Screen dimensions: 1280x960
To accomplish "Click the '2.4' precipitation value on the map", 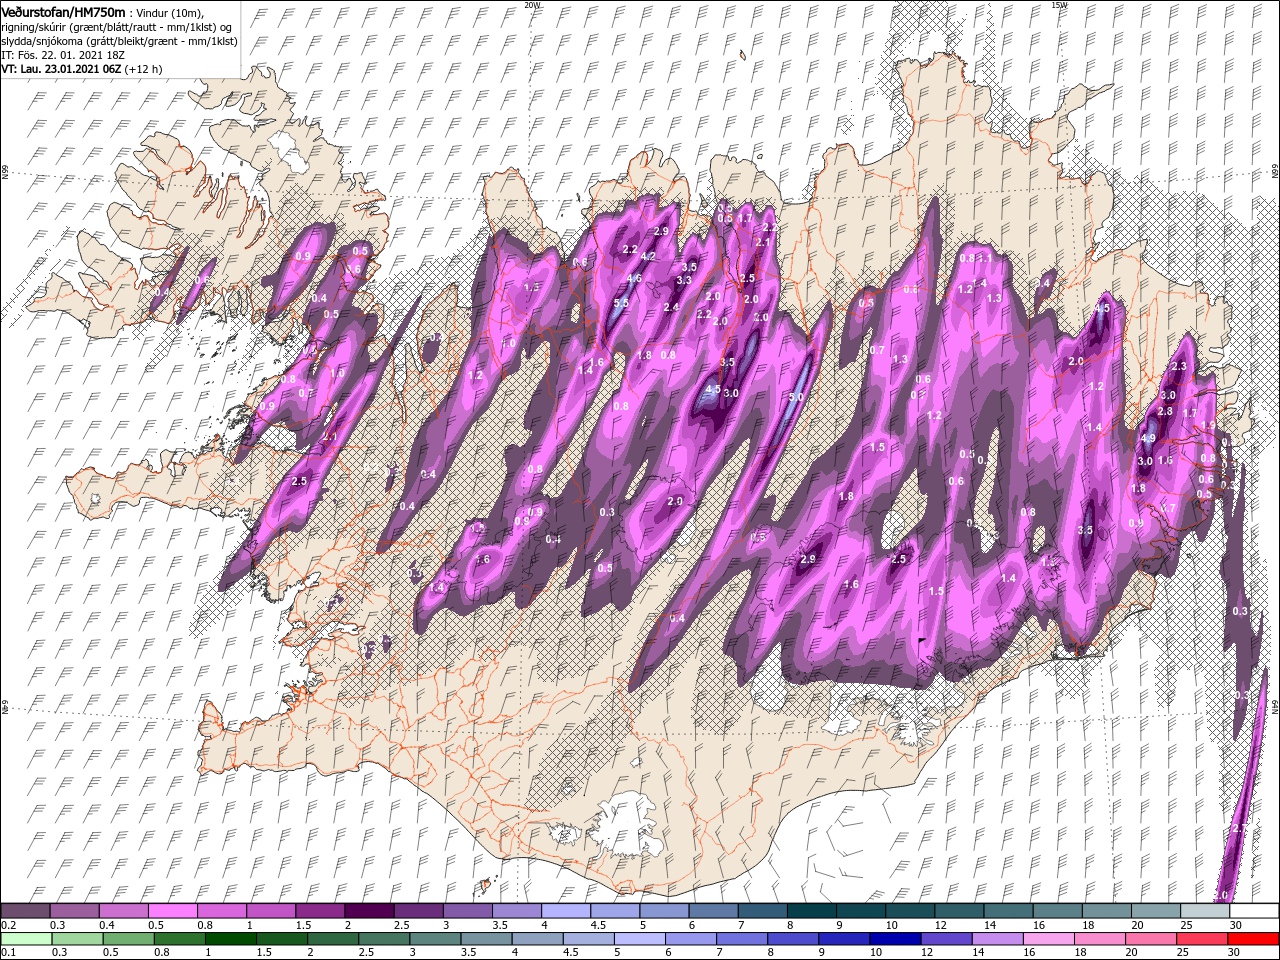I will 672,307.
